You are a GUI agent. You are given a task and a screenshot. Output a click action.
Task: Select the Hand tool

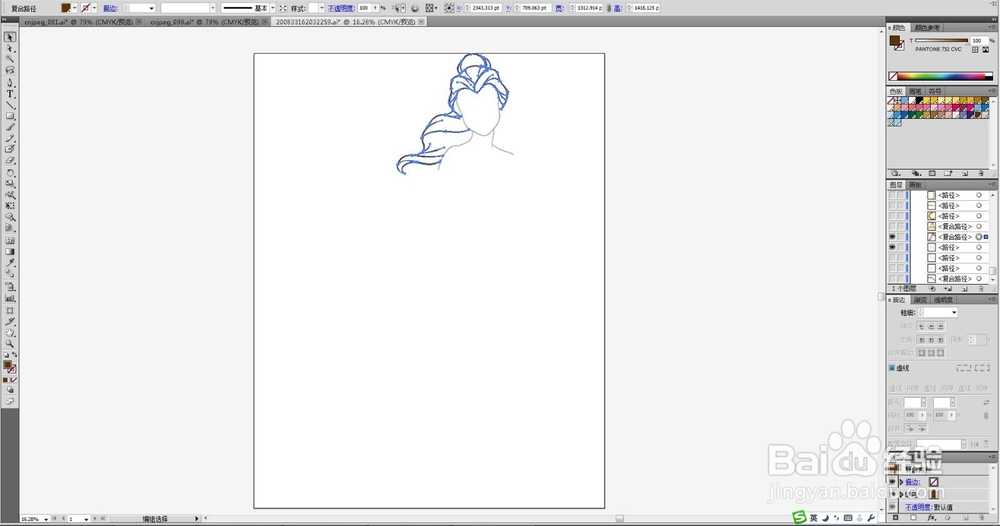(10, 333)
